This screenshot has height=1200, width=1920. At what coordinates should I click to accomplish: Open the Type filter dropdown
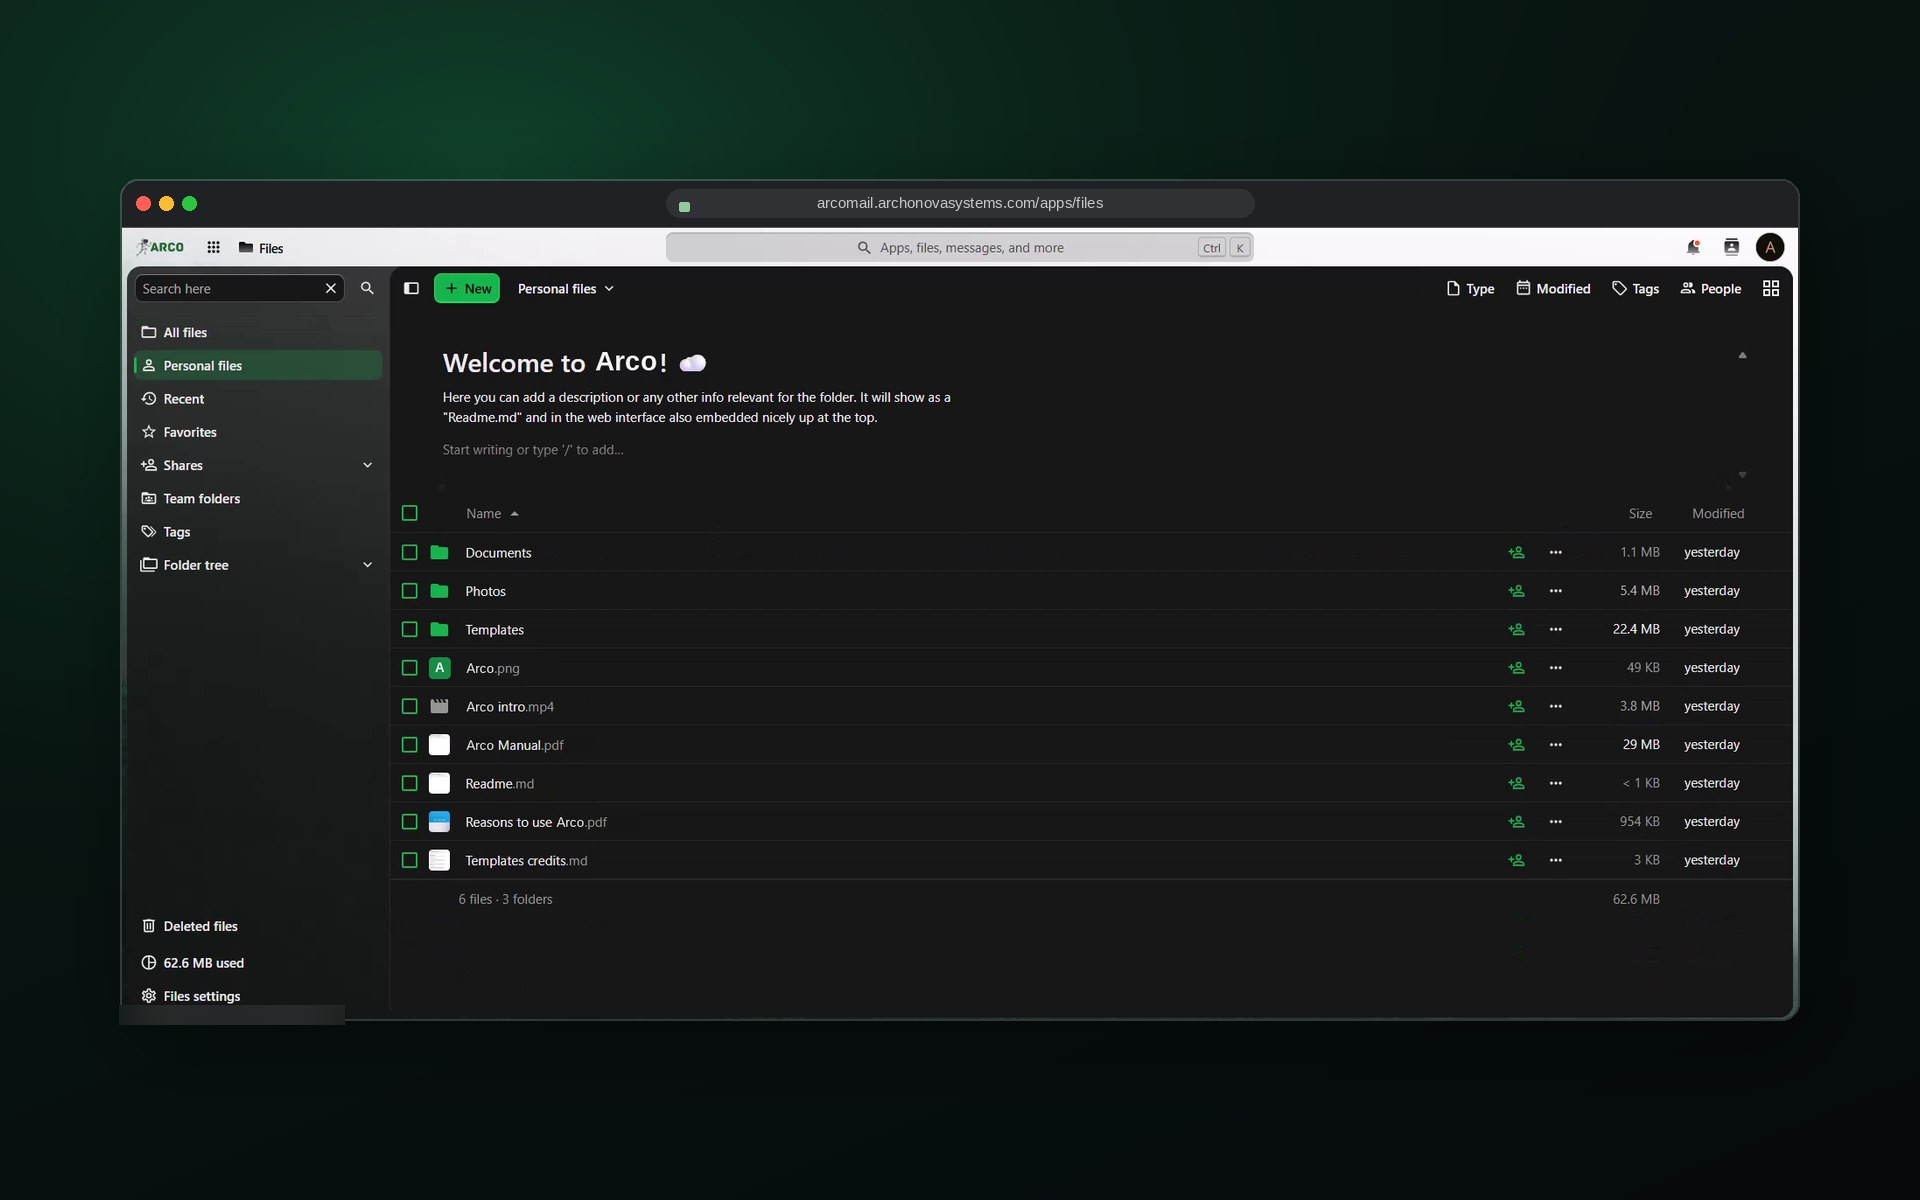click(x=1470, y=289)
